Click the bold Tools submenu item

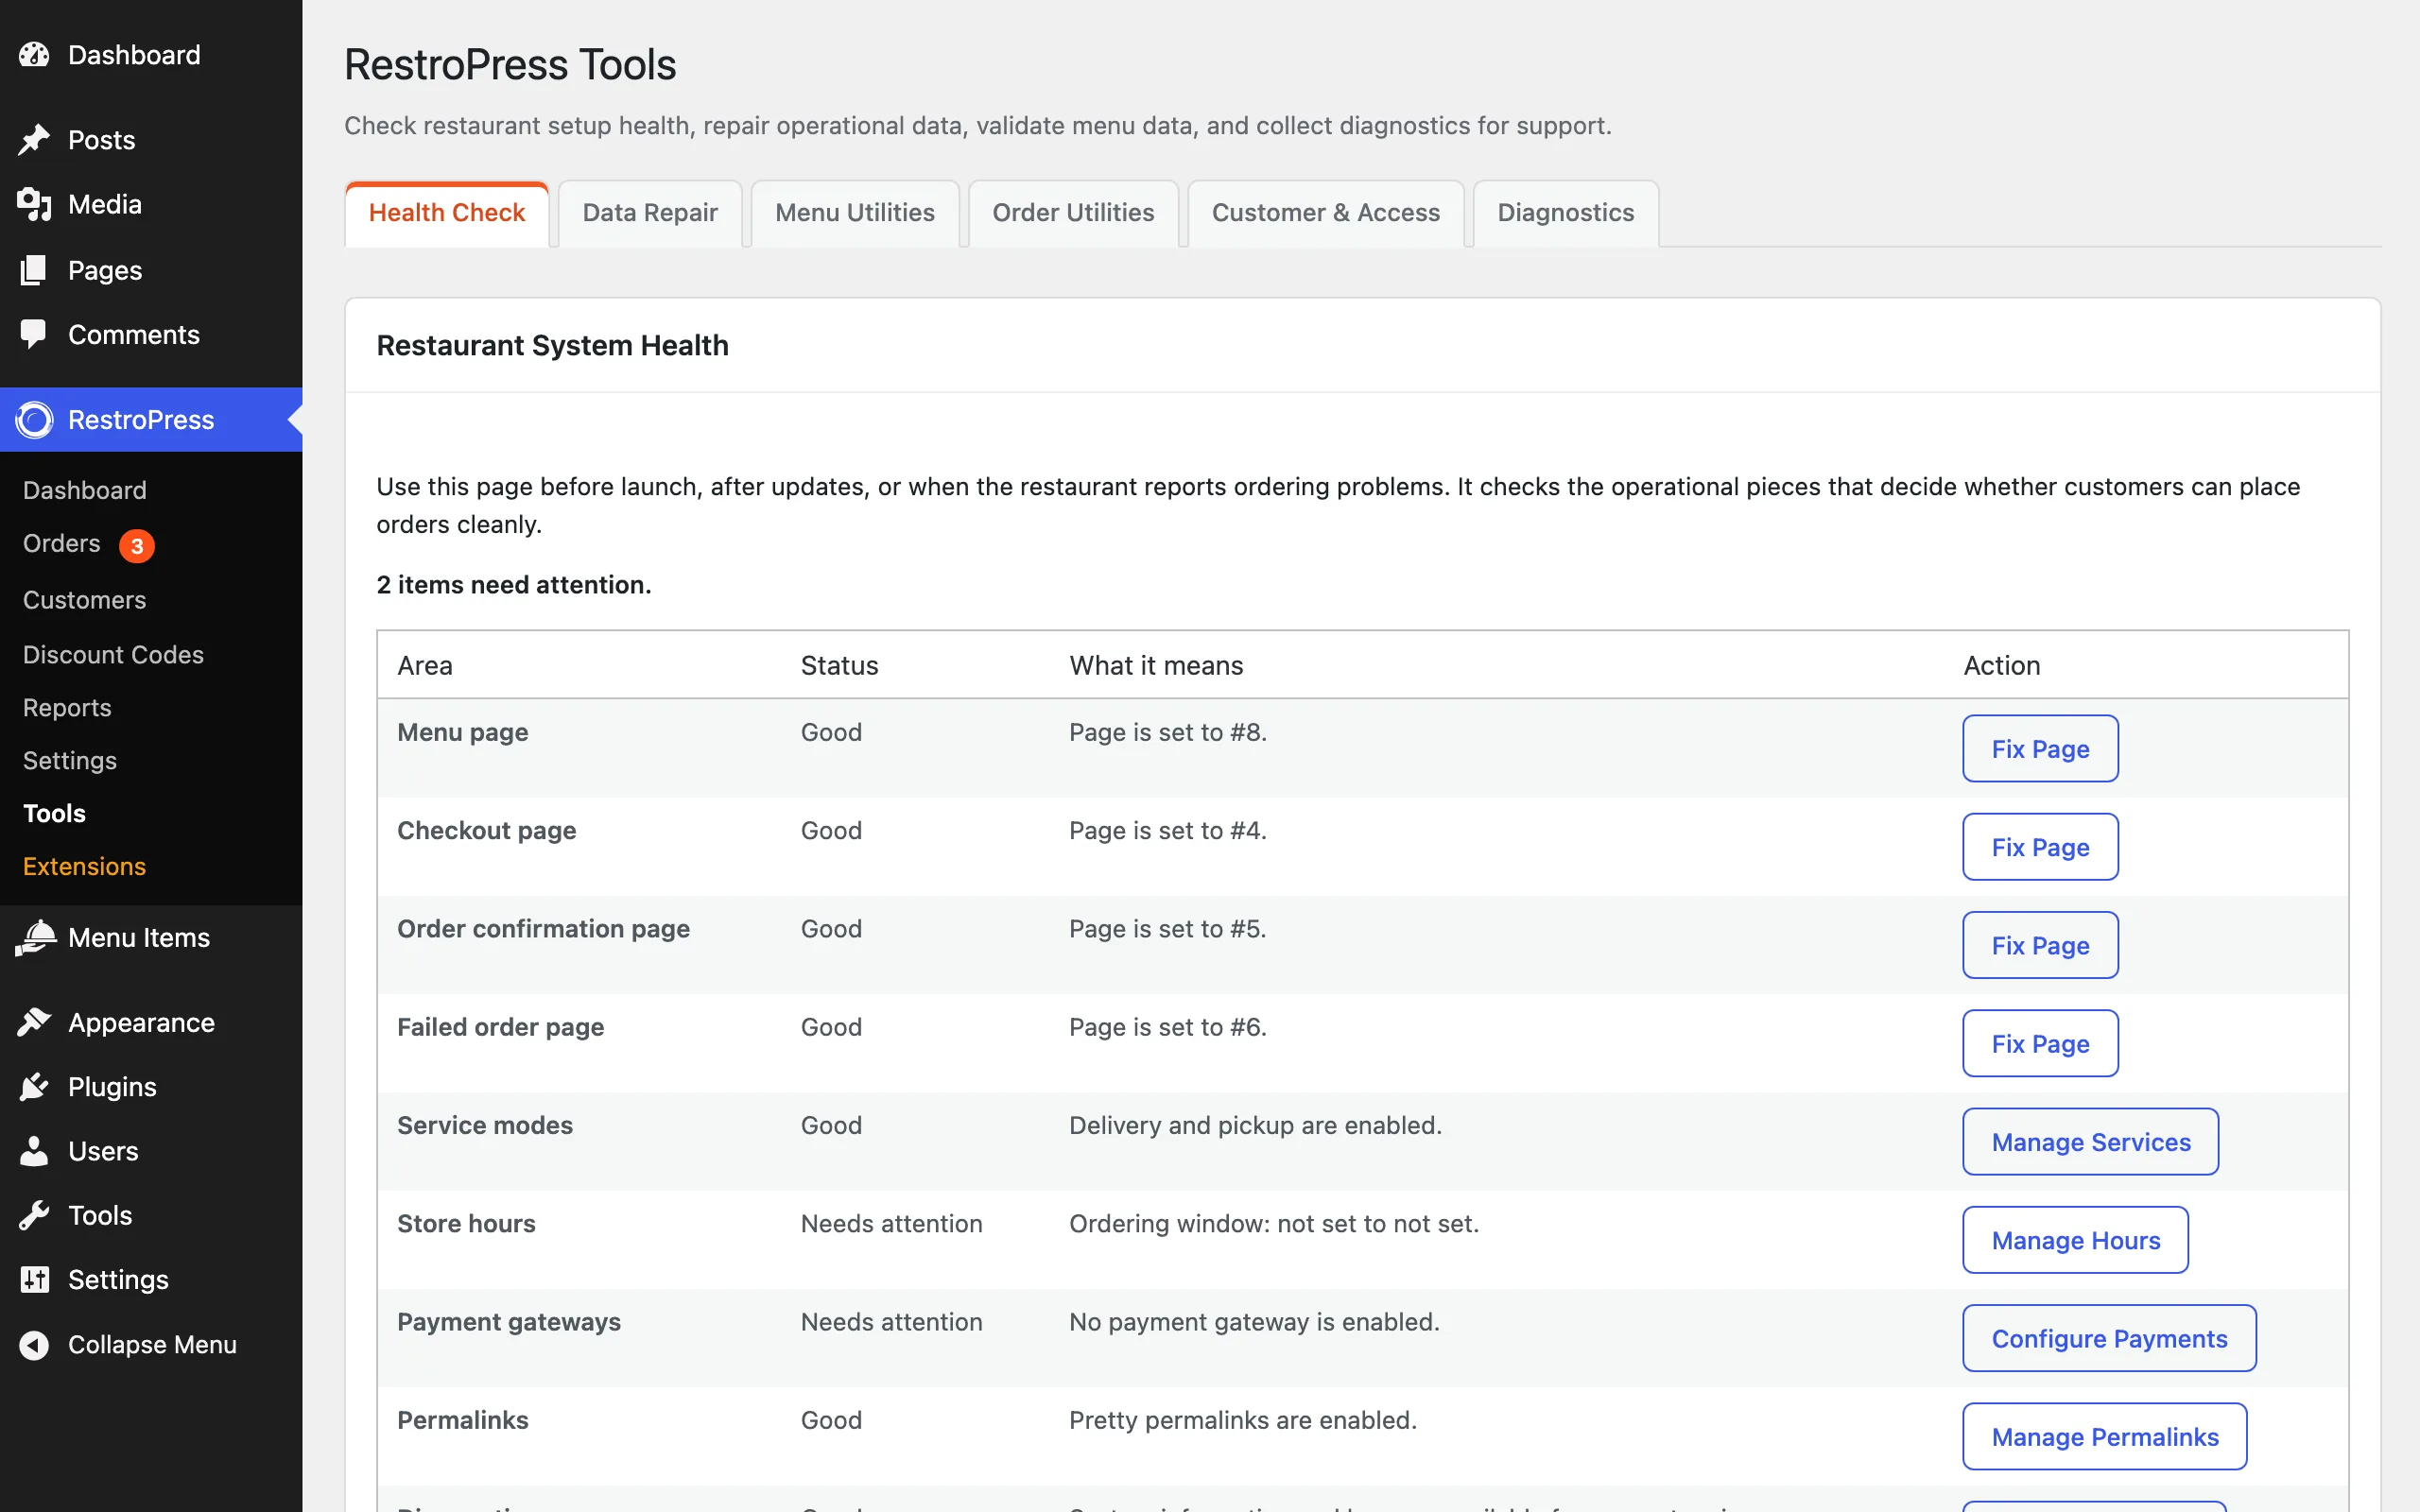54,813
